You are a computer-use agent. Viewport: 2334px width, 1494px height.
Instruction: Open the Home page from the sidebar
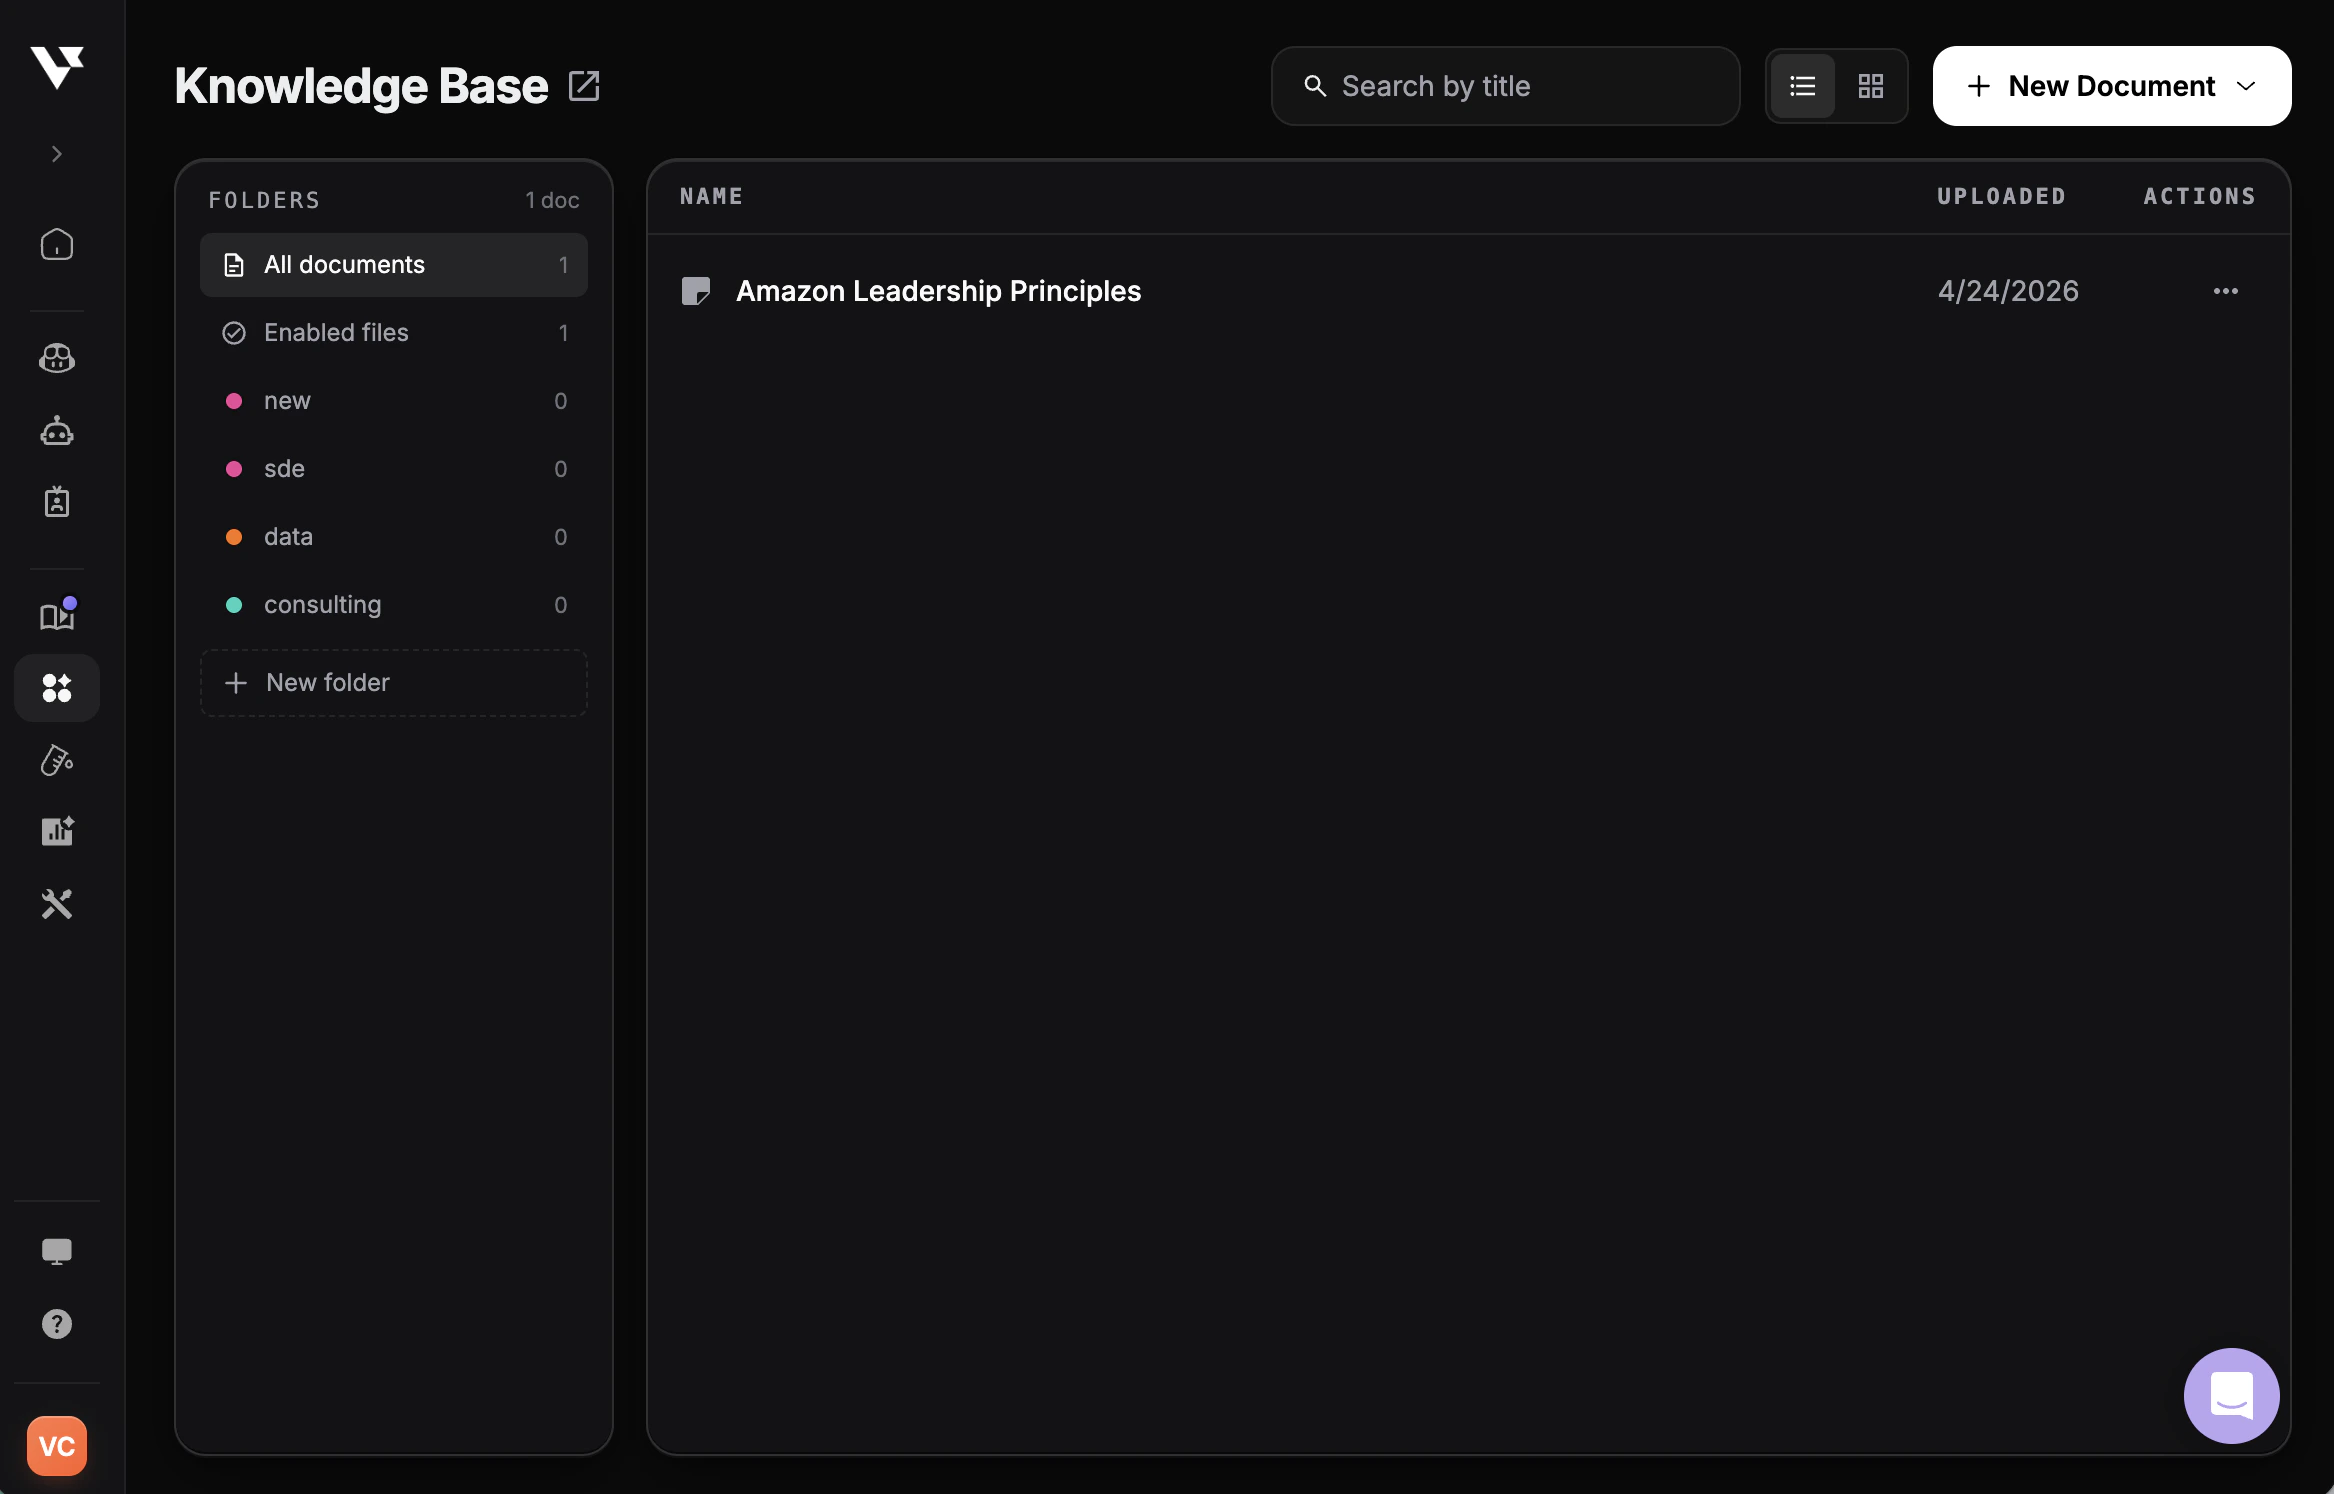tap(56, 244)
